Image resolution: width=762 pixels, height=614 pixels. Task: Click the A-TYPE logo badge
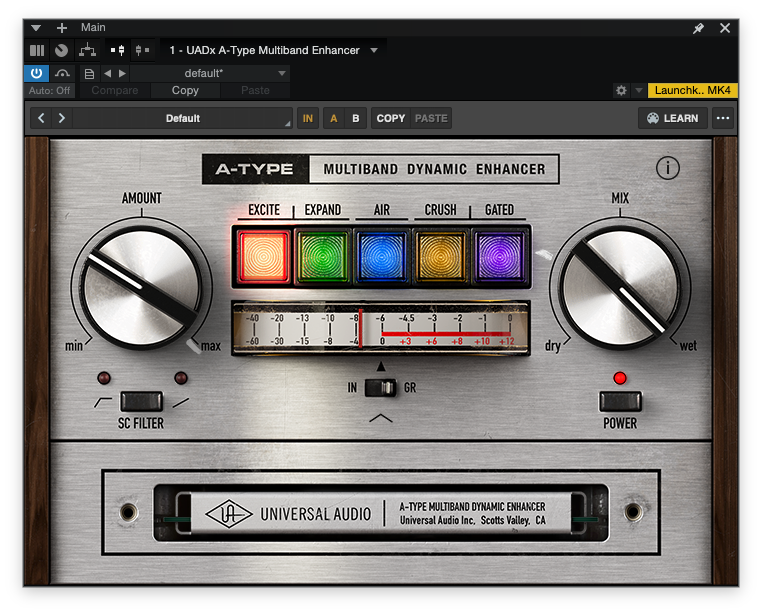pos(255,169)
